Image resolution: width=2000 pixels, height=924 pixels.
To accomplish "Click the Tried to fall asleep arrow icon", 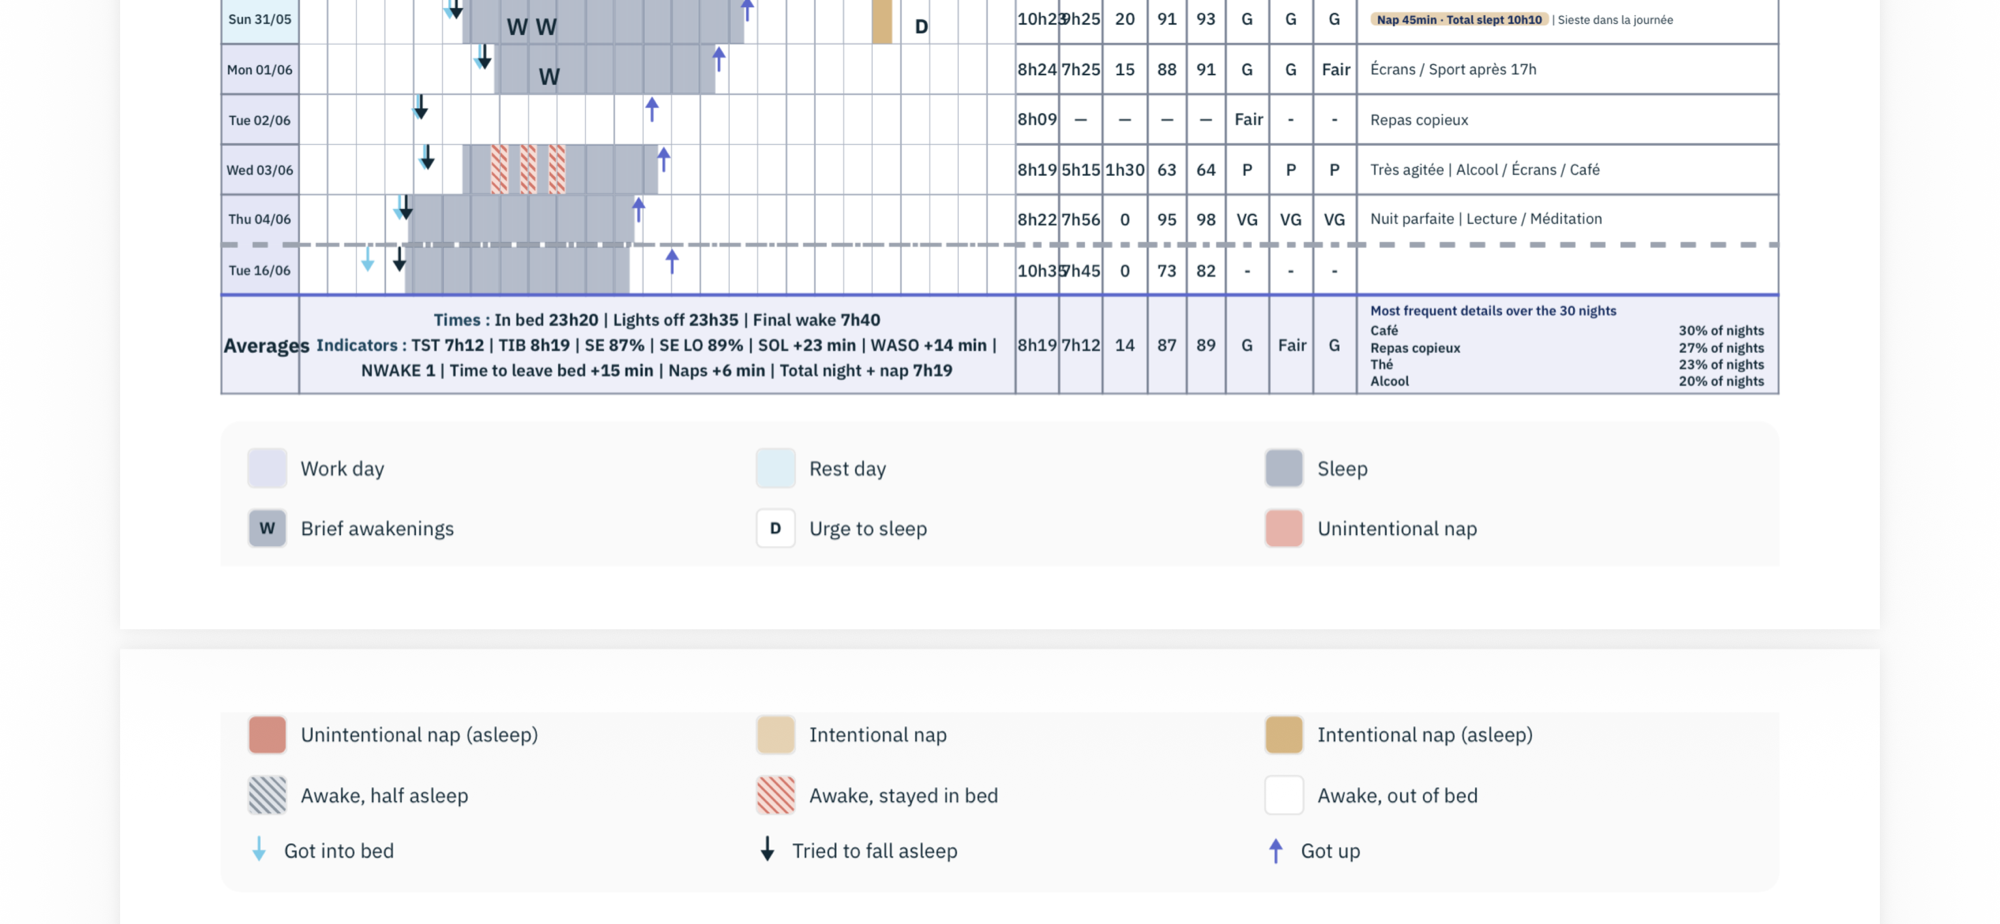I will click(767, 850).
